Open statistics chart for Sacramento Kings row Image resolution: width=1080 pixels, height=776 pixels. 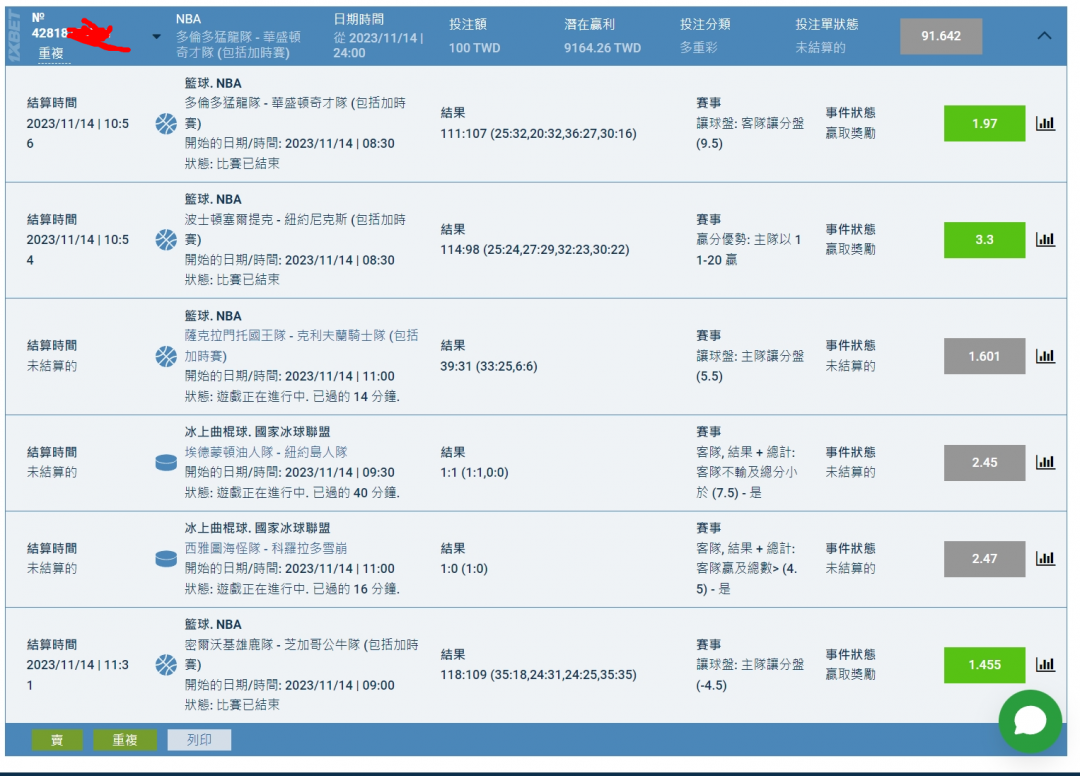point(1045,356)
